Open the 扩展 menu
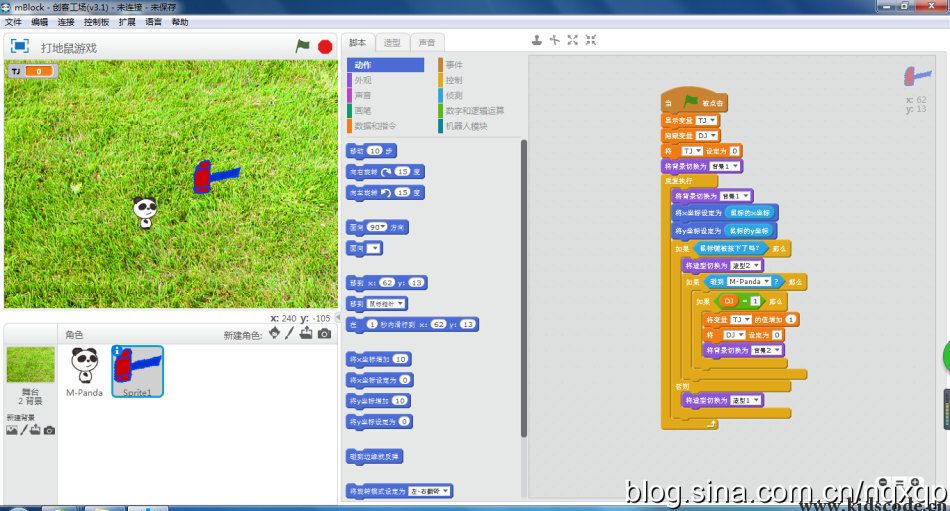 tap(127, 22)
